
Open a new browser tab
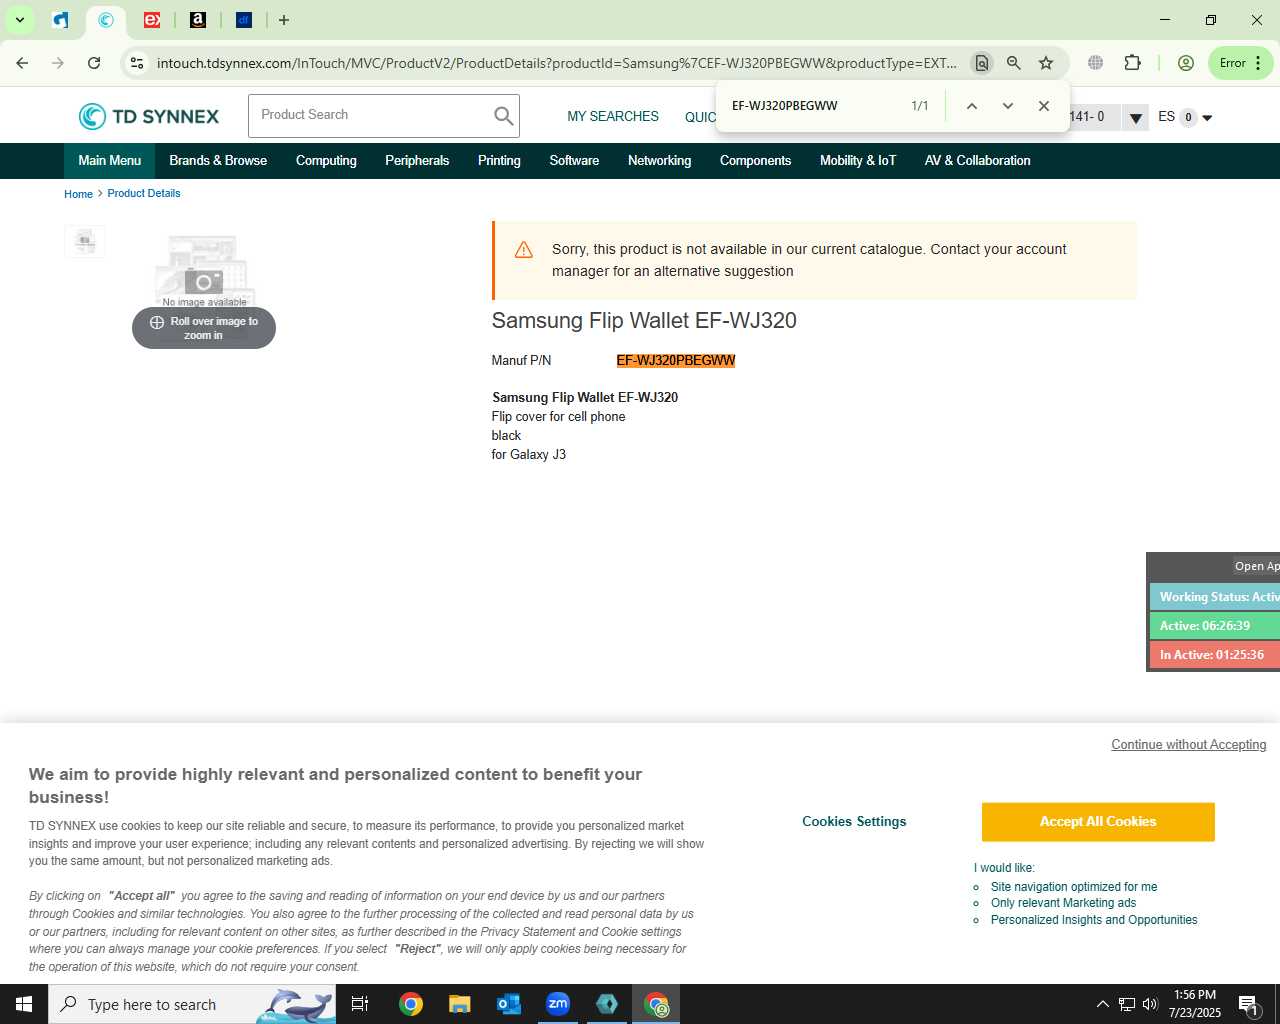point(284,20)
